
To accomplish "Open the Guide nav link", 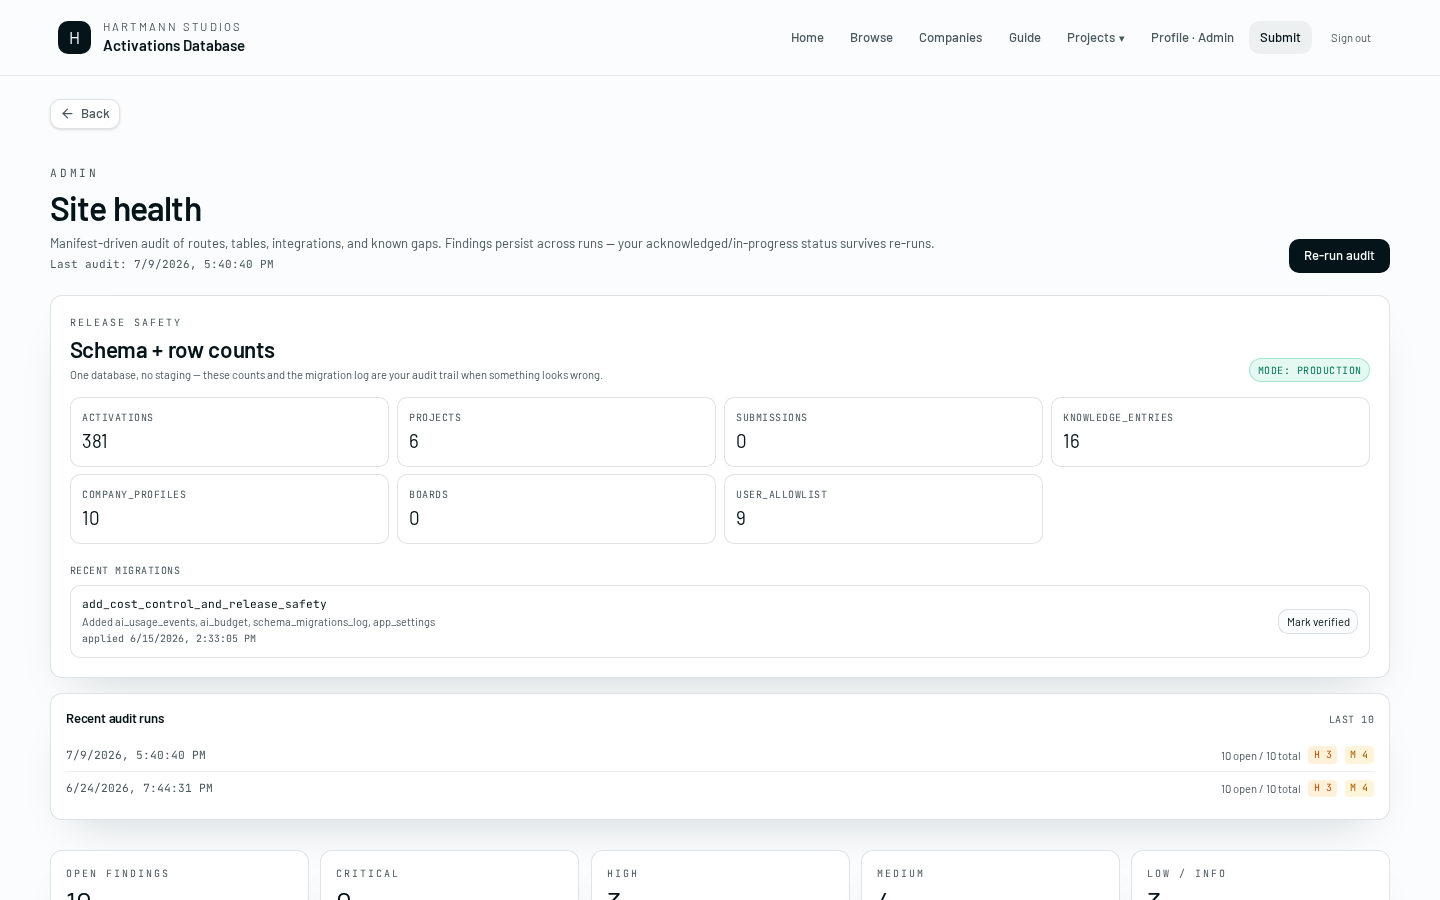I will pos(1024,38).
